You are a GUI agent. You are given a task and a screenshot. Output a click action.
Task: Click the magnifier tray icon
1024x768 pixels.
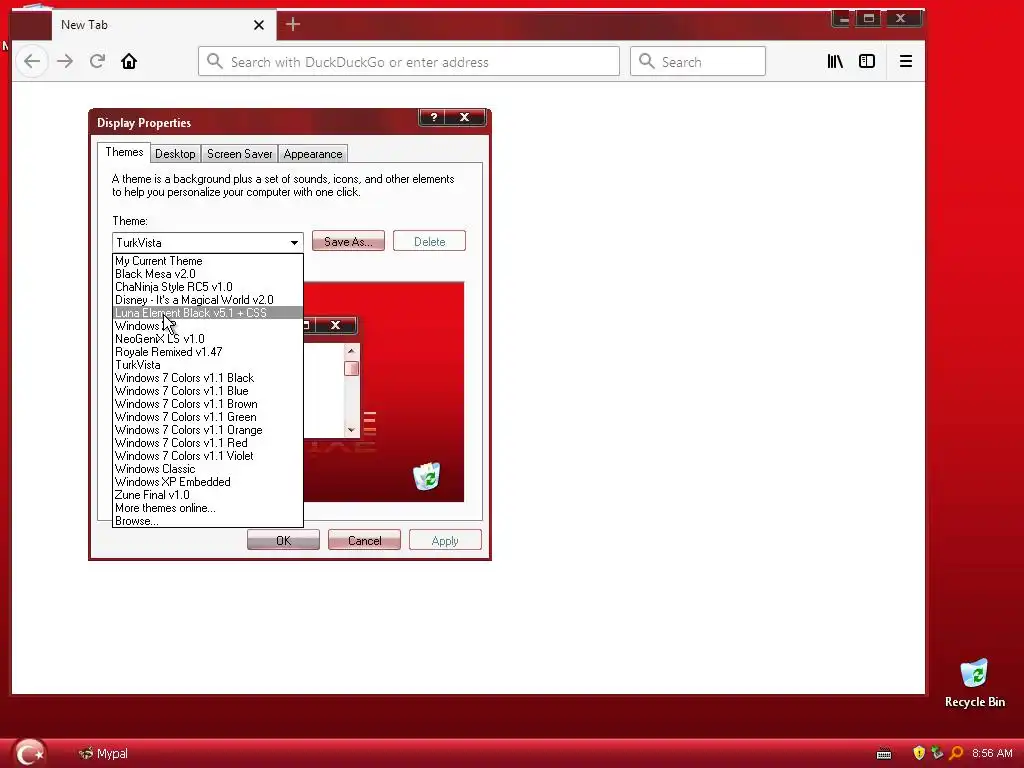coord(956,753)
